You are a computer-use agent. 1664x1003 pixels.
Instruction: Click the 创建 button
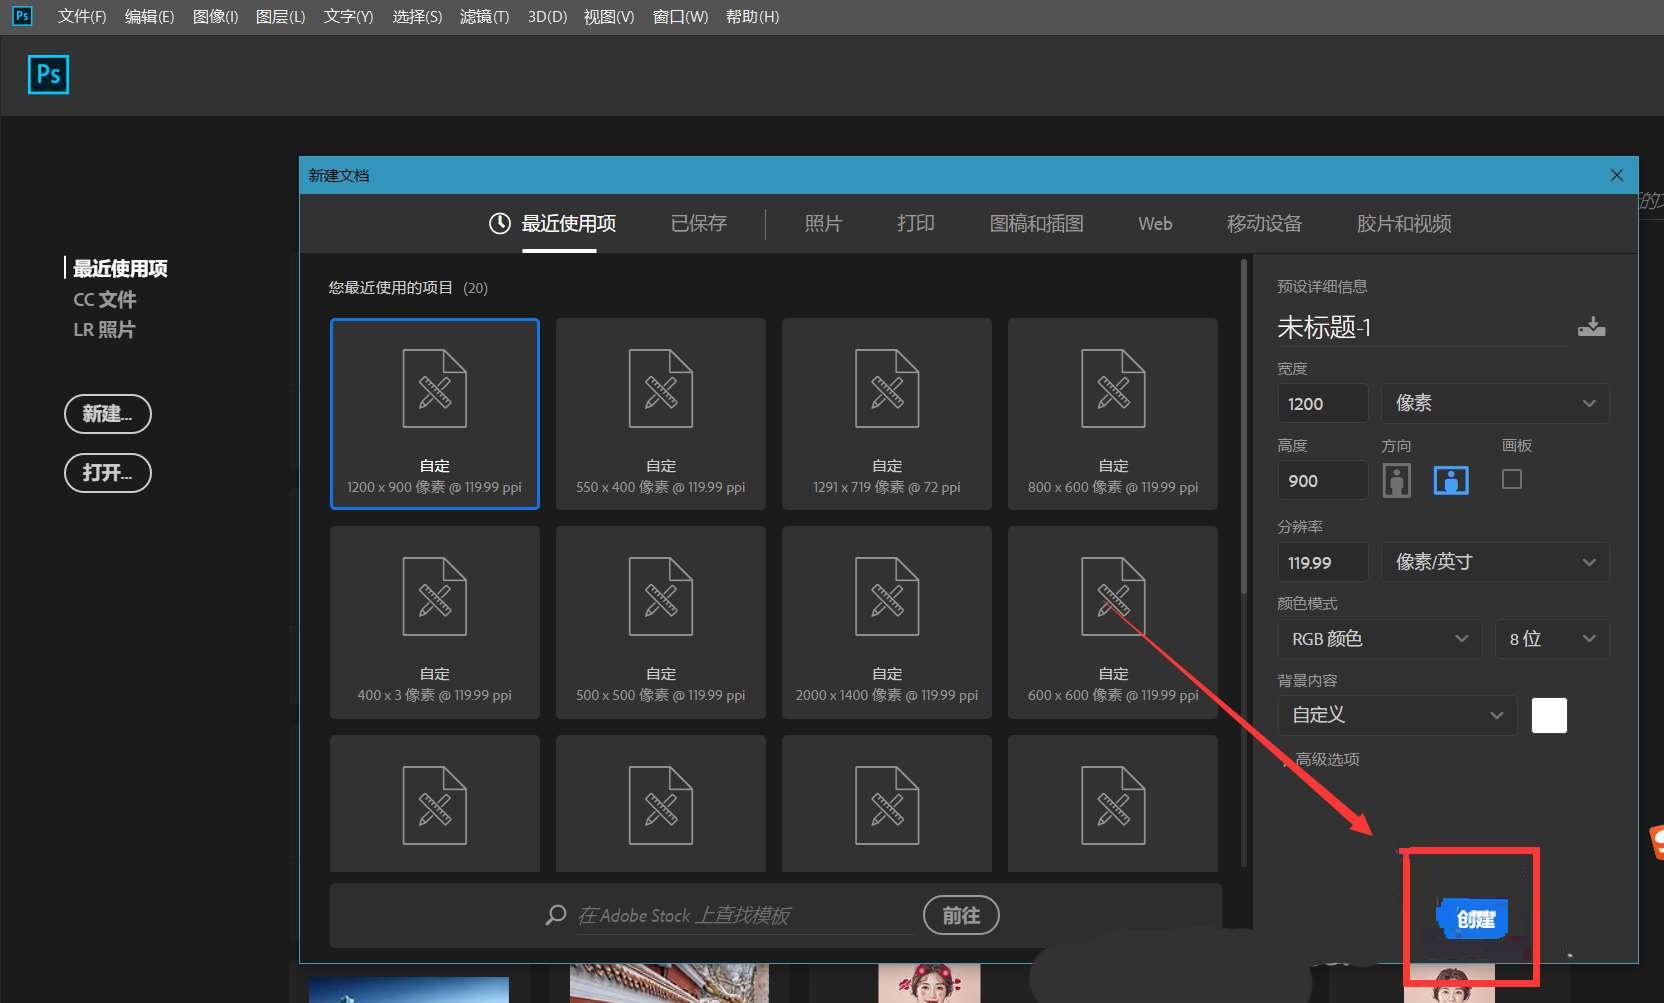tap(1474, 919)
